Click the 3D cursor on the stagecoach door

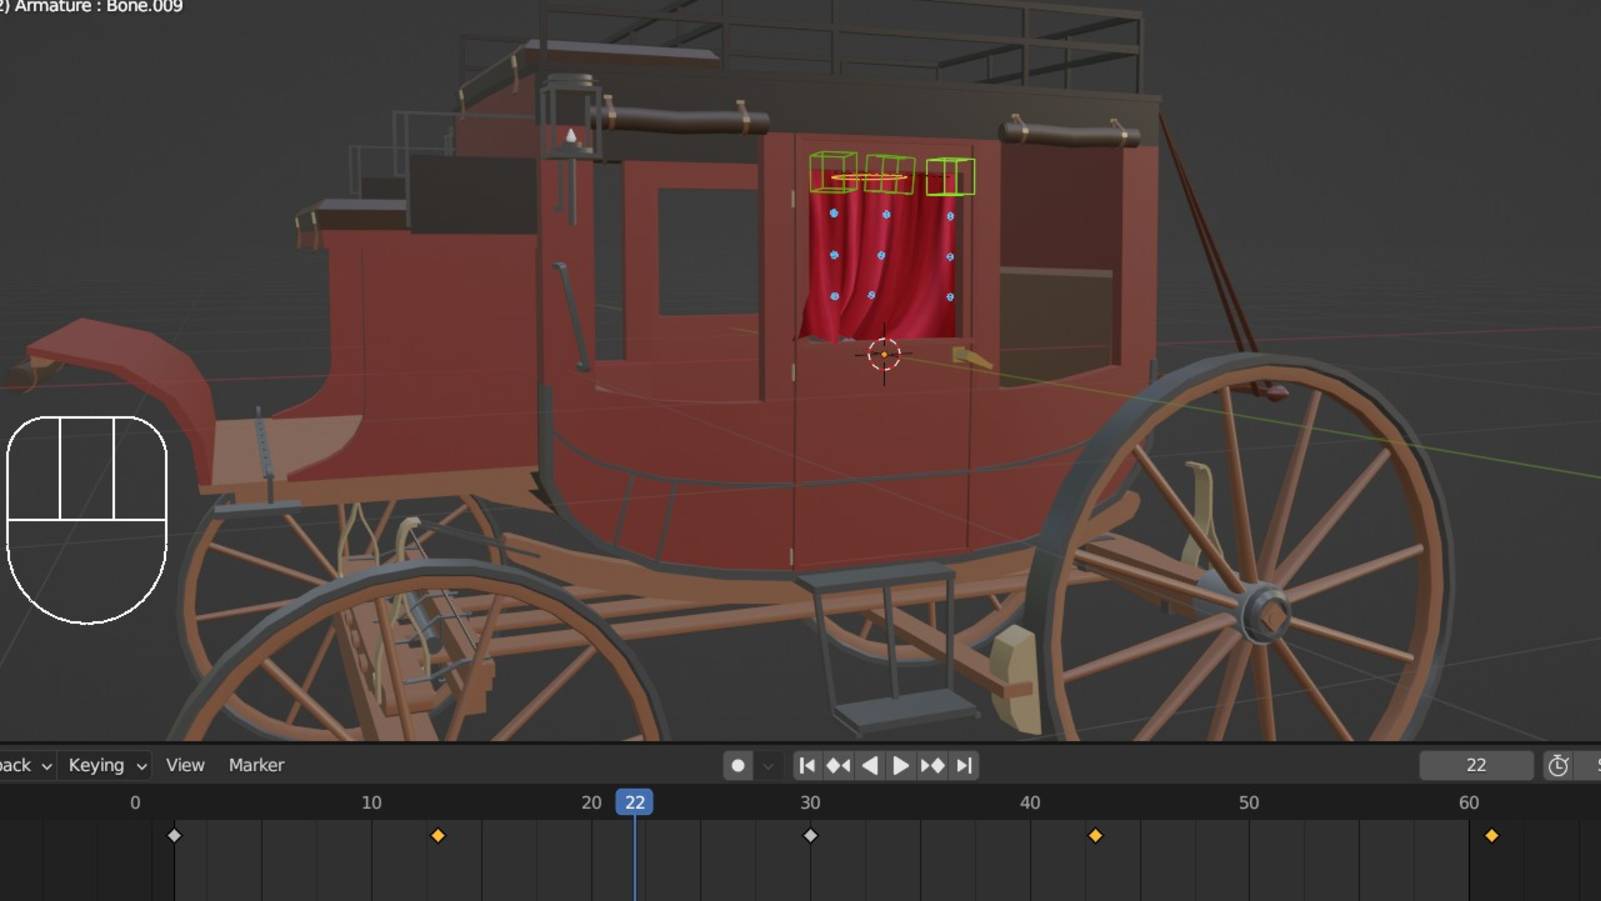coord(884,354)
